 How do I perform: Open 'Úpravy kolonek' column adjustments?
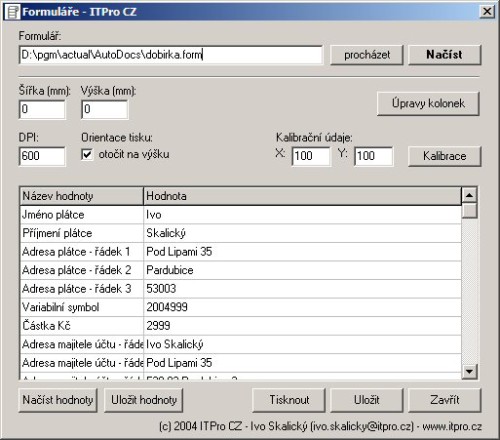click(428, 104)
